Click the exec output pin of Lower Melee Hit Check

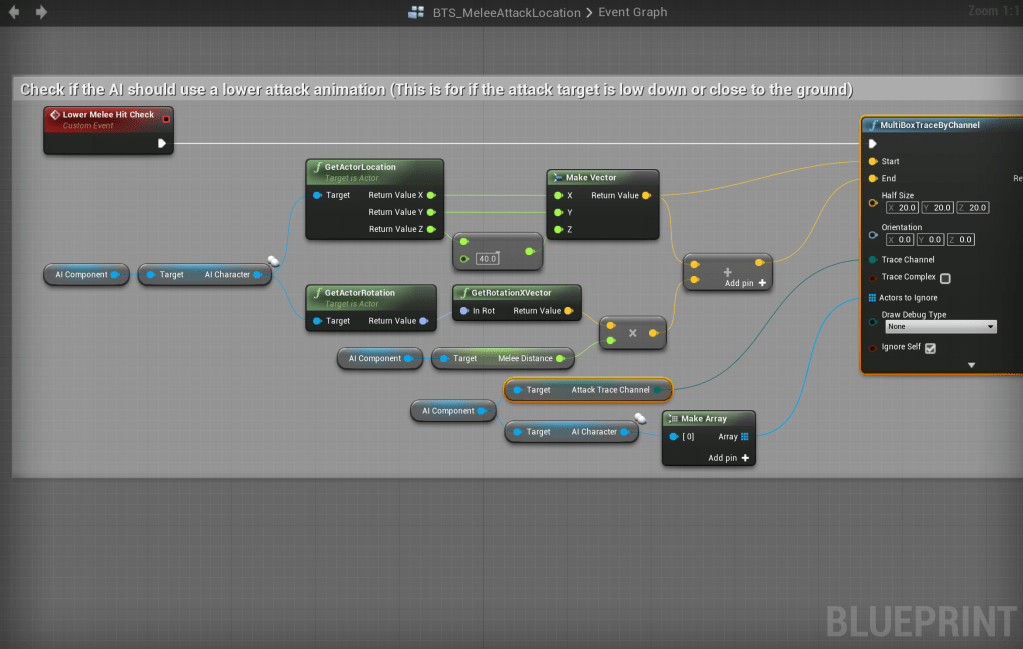(162, 143)
